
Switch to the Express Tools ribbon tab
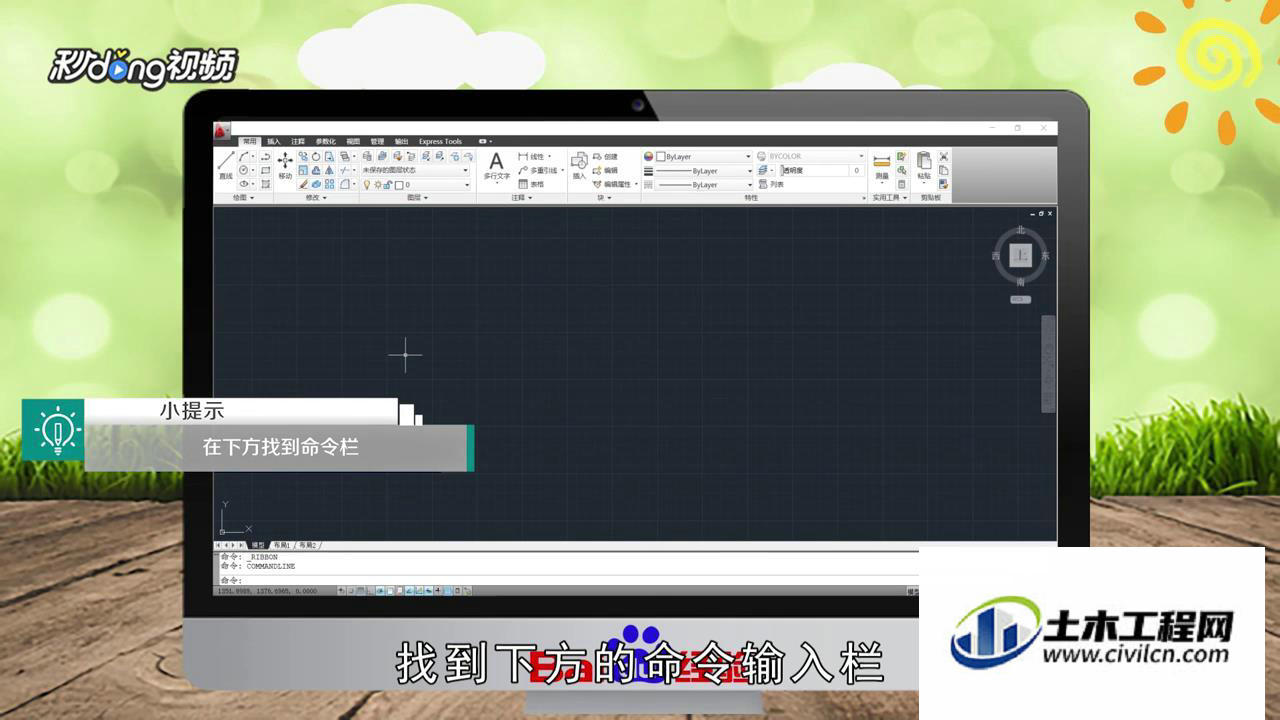(440, 141)
